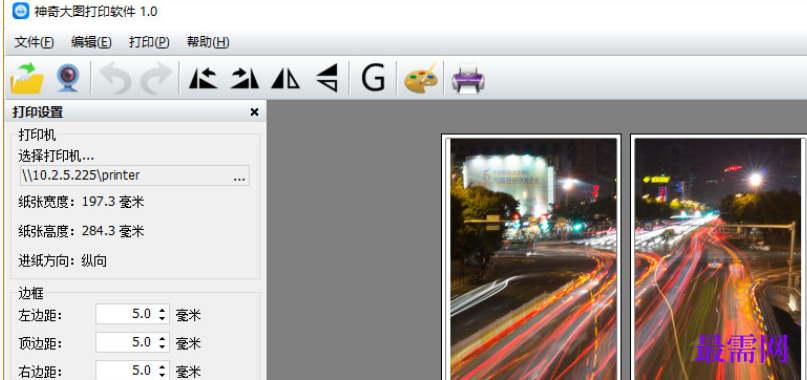The height and width of the screenshot is (380, 807).
Task: Click the 右边距 spinner arrows
Action: (x=163, y=371)
